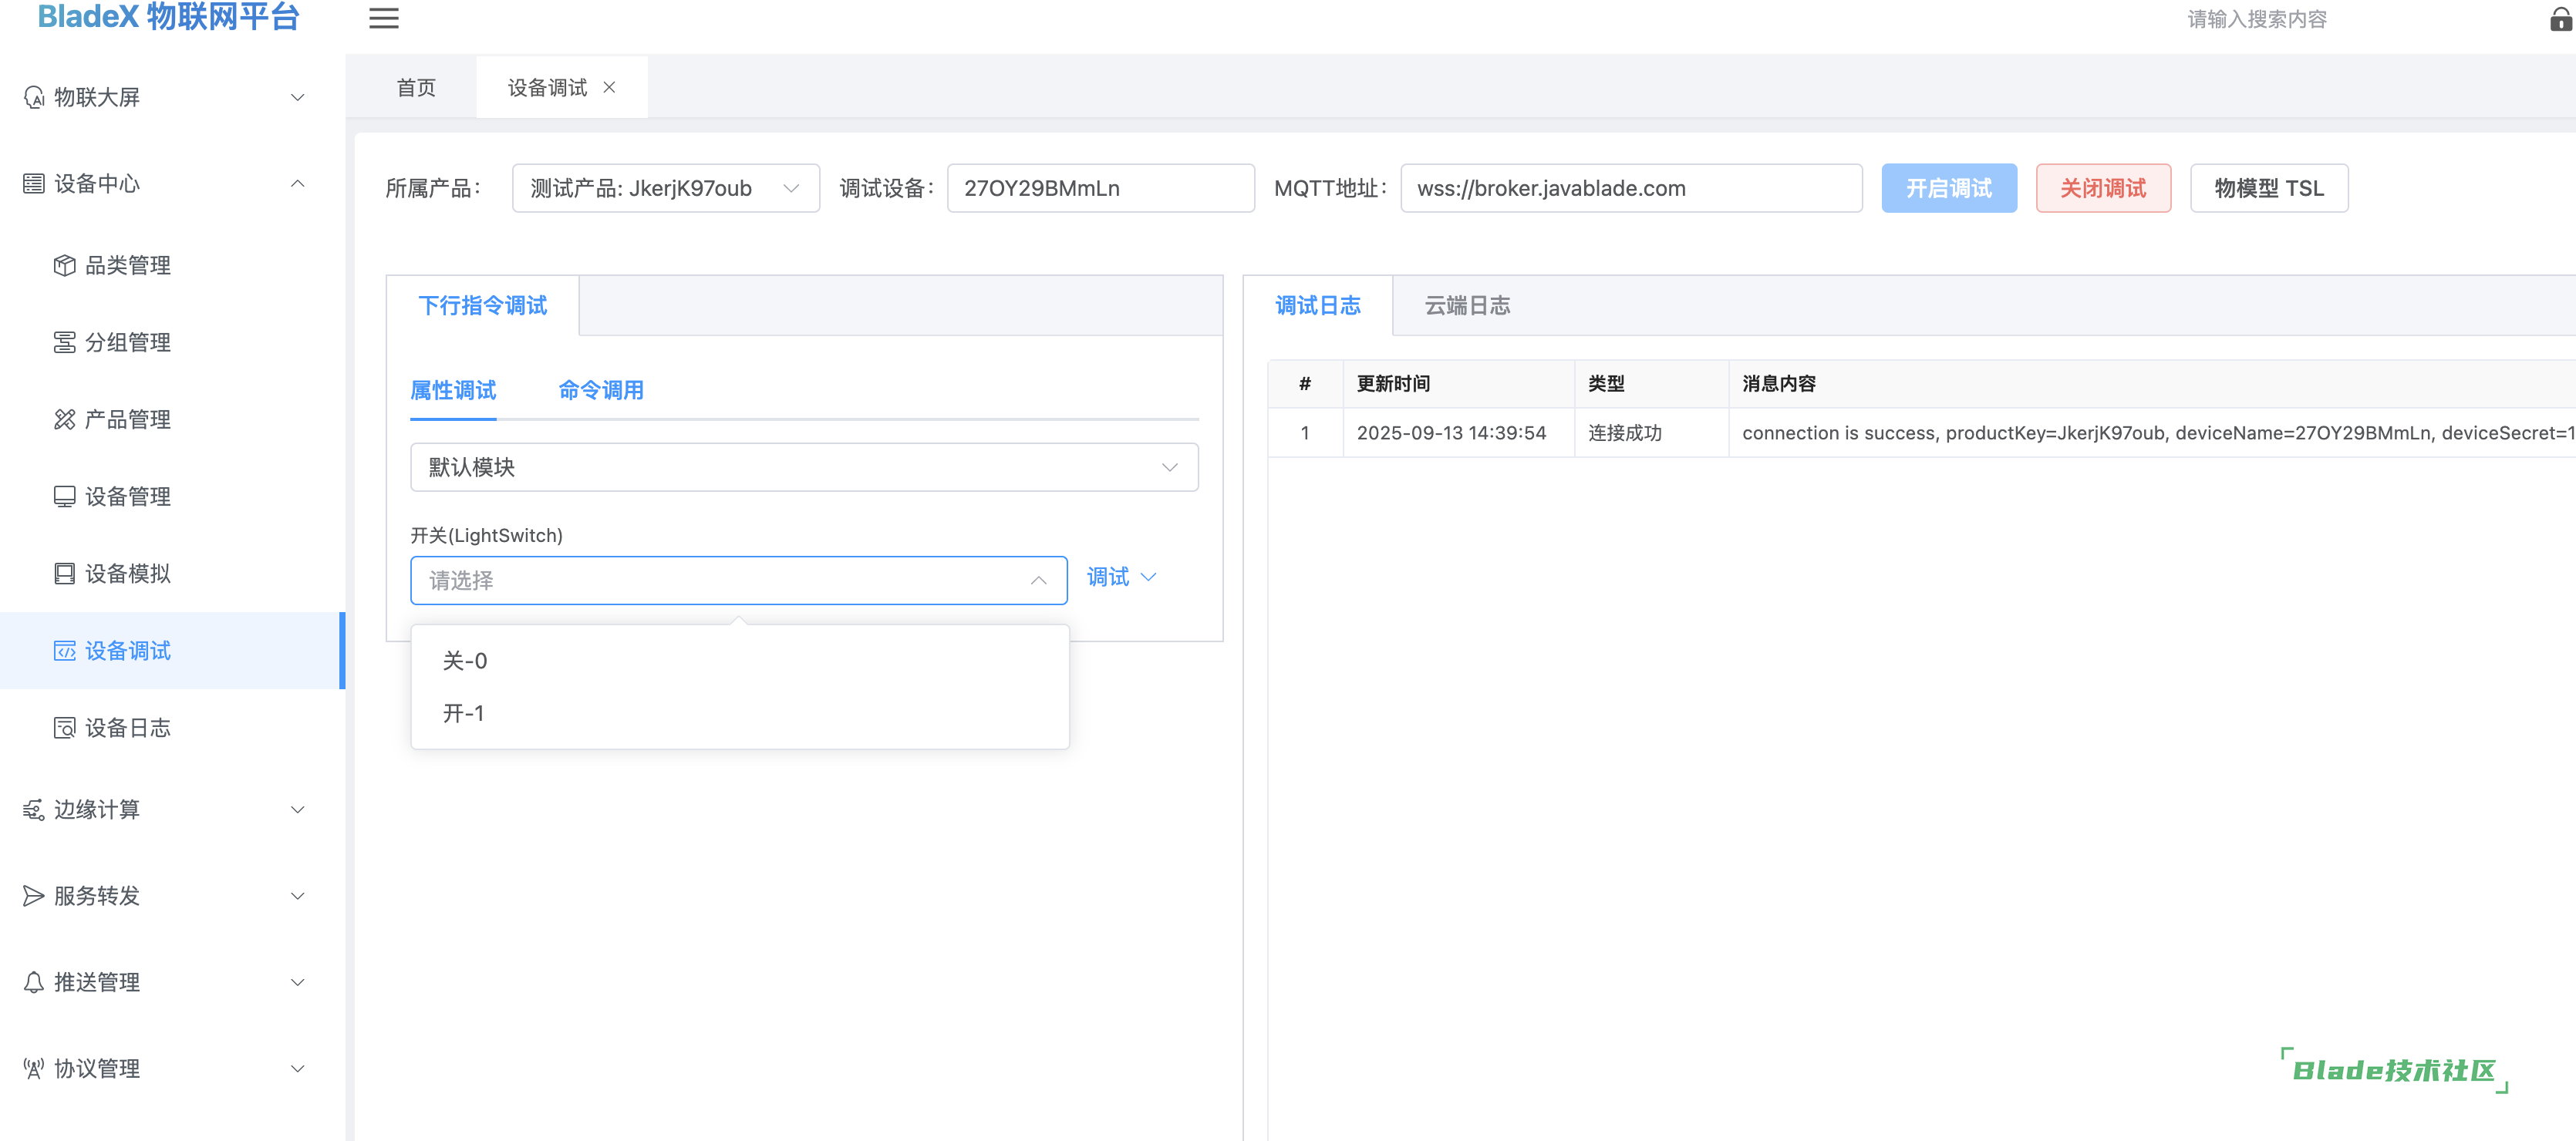Click the BladeX 物联网平台 logo
Image resolution: width=2576 pixels, height=1141 pixels.
tap(168, 18)
